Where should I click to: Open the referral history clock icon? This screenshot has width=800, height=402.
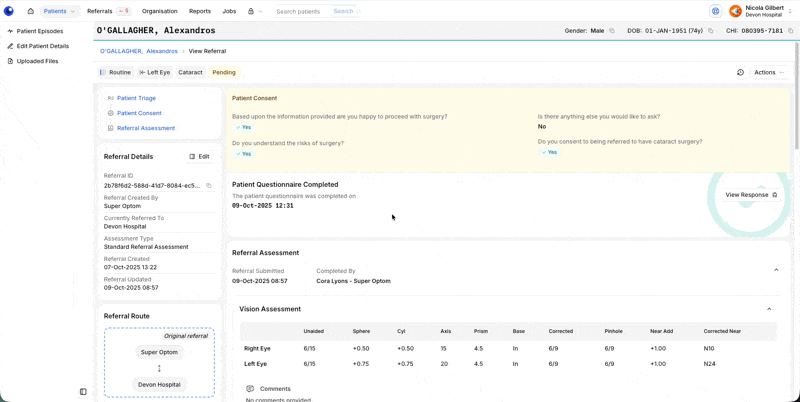[x=740, y=72]
